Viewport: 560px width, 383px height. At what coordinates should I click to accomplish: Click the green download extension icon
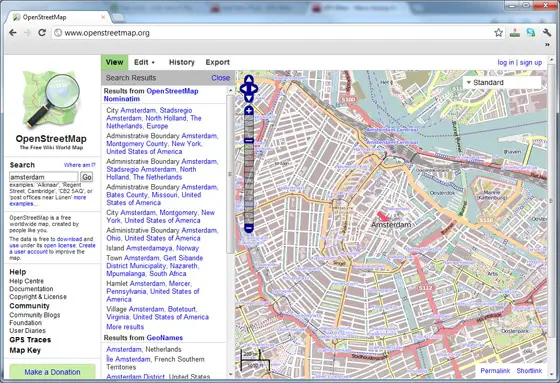coord(515,33)
